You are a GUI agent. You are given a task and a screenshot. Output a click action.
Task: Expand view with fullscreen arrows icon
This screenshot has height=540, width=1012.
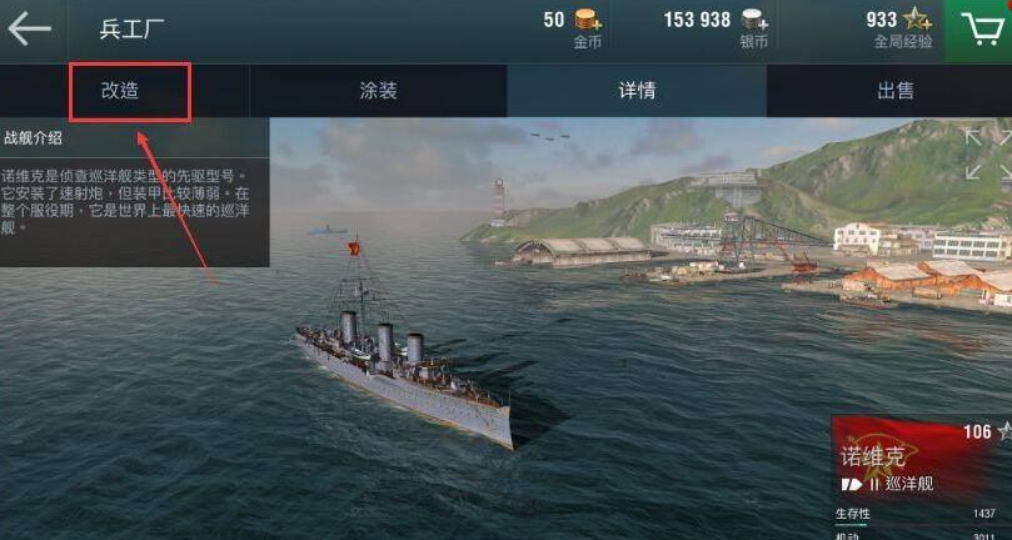pos(988,154)
